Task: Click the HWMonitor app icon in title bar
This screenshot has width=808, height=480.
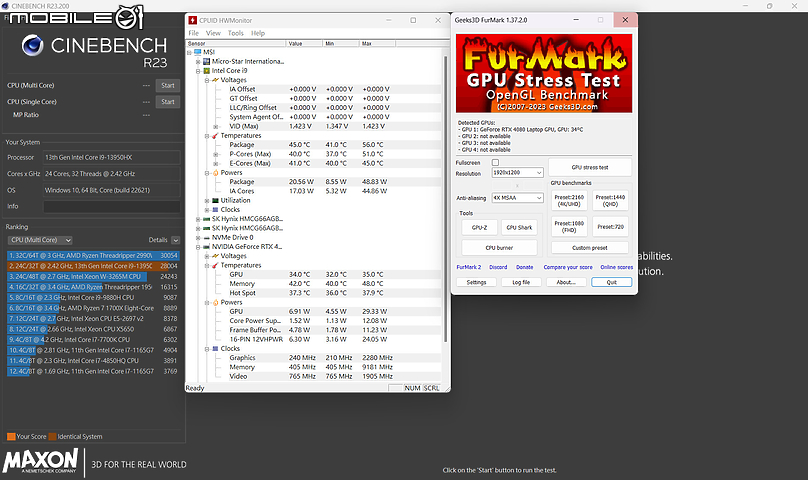Action: [193, 20]
